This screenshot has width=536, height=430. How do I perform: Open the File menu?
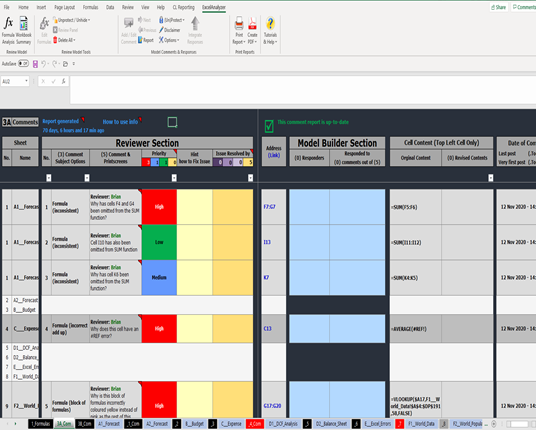click(x=6, y=7)
